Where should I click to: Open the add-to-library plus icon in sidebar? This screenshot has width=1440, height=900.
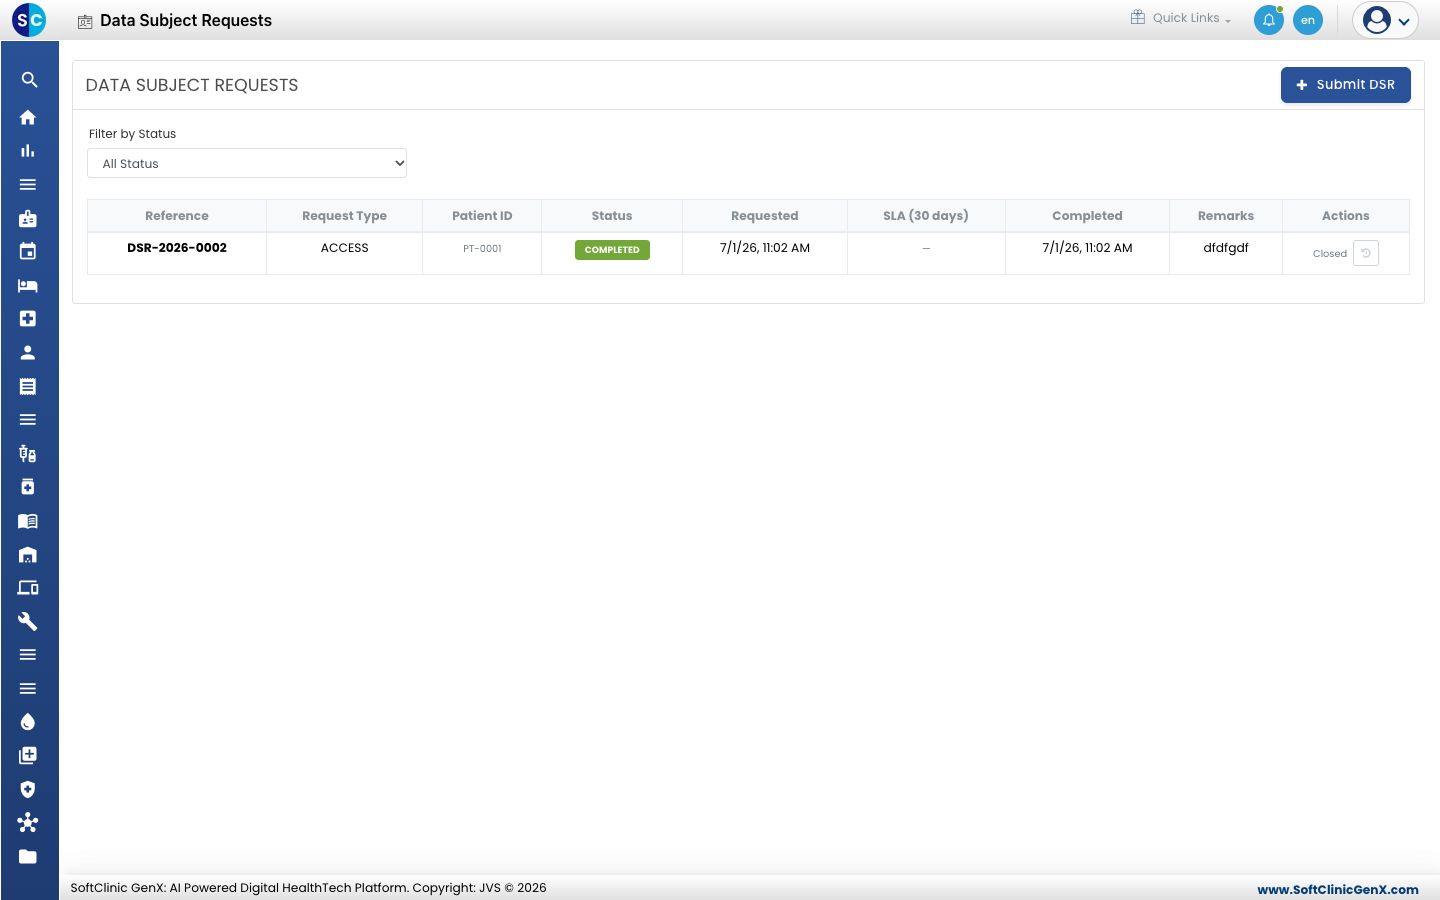click(x=28, y=756)
